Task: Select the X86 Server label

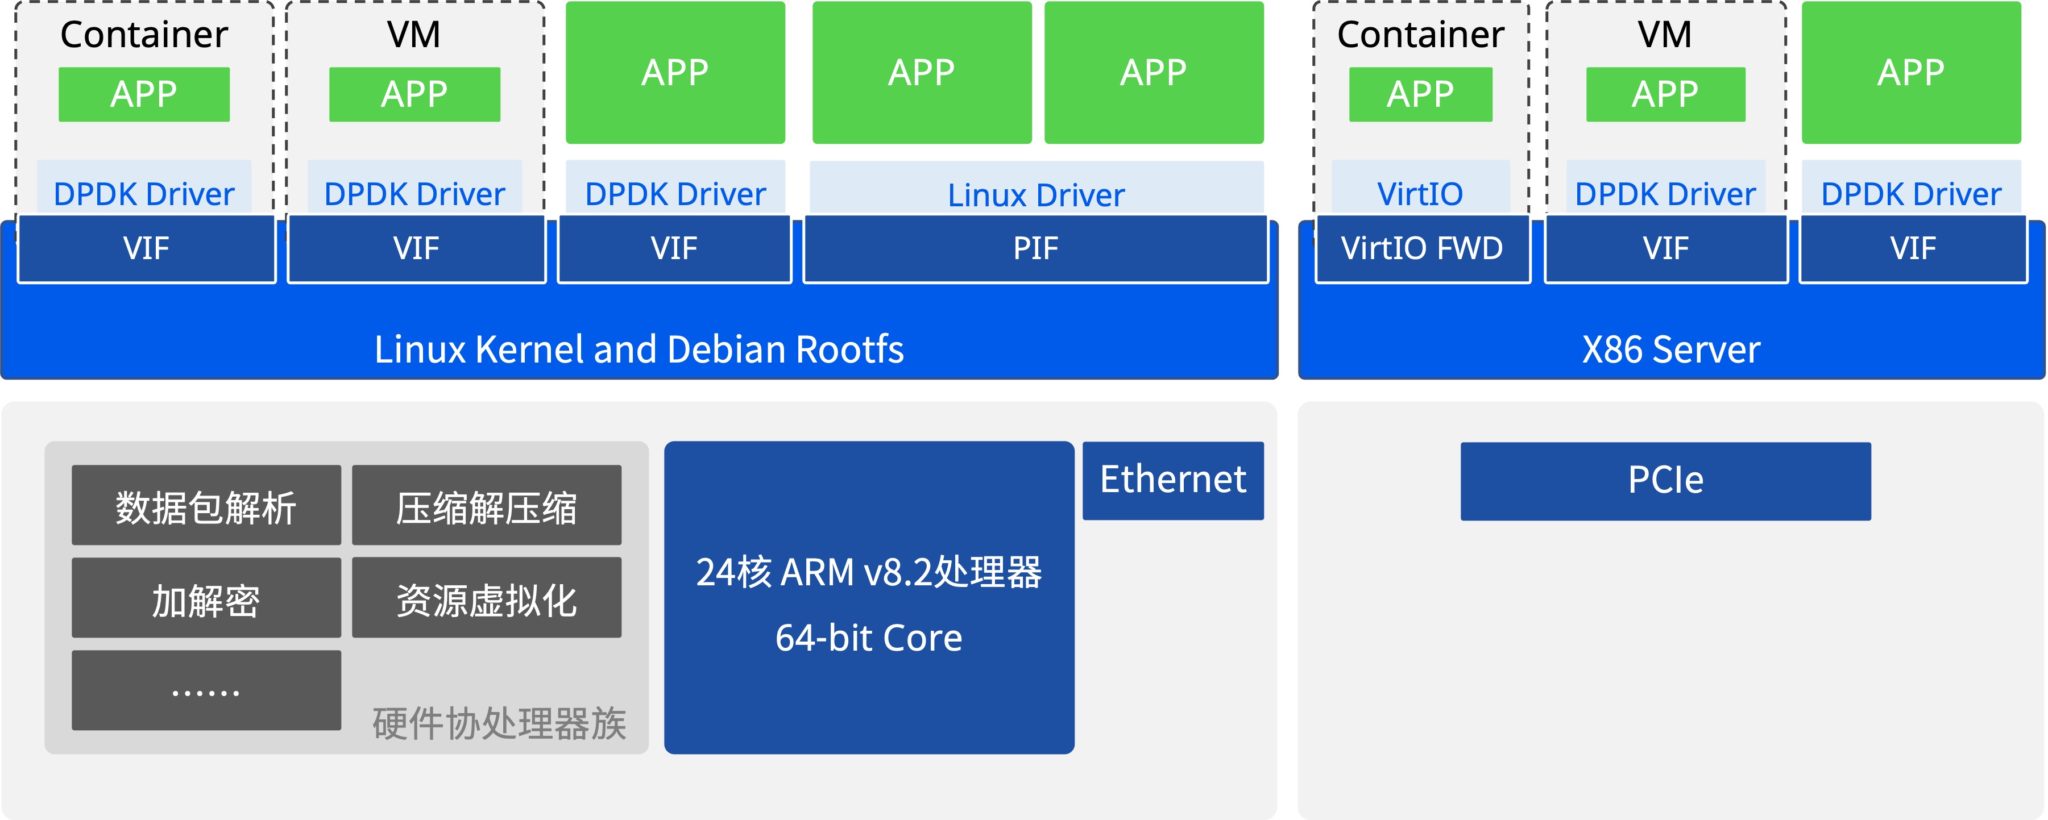Action: coord(1670,349)
